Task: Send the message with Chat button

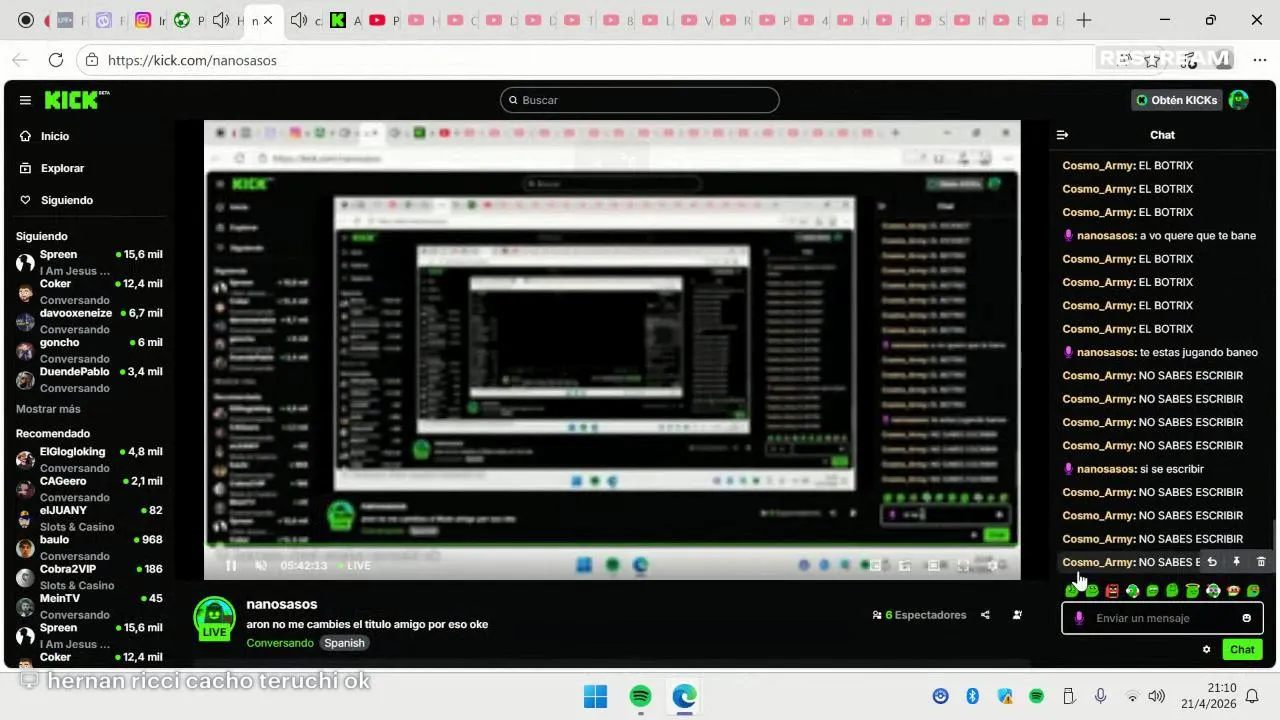Action: [x=1242, y=649]
